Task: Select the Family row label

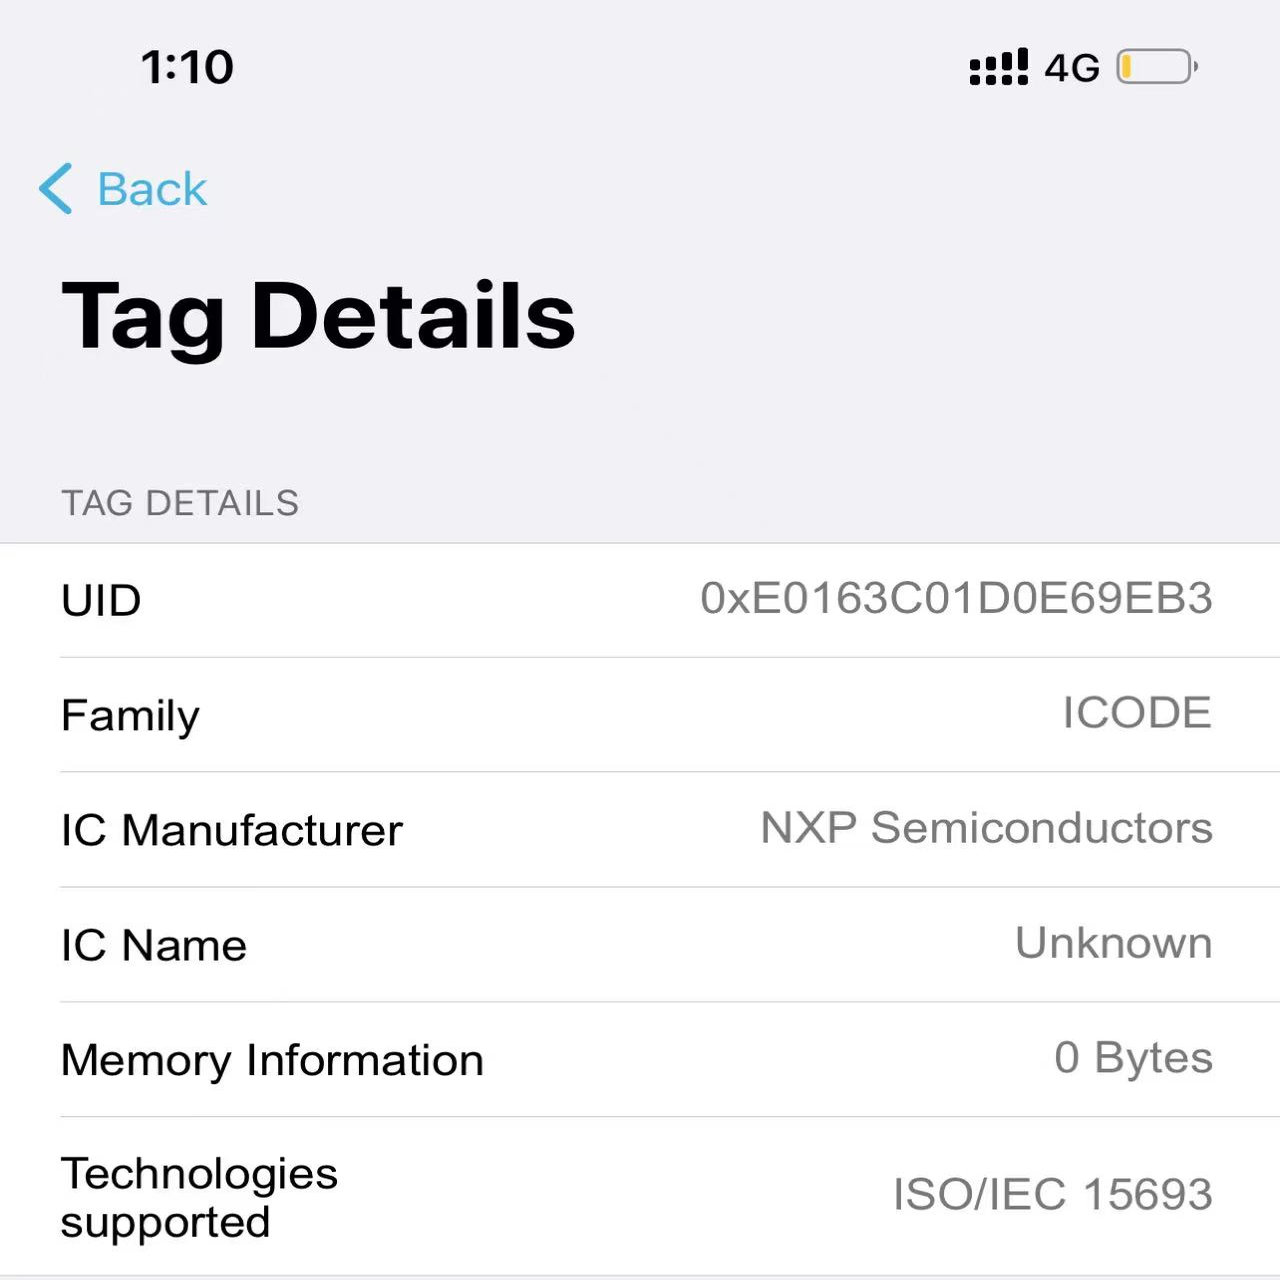Action: point(130,716)
